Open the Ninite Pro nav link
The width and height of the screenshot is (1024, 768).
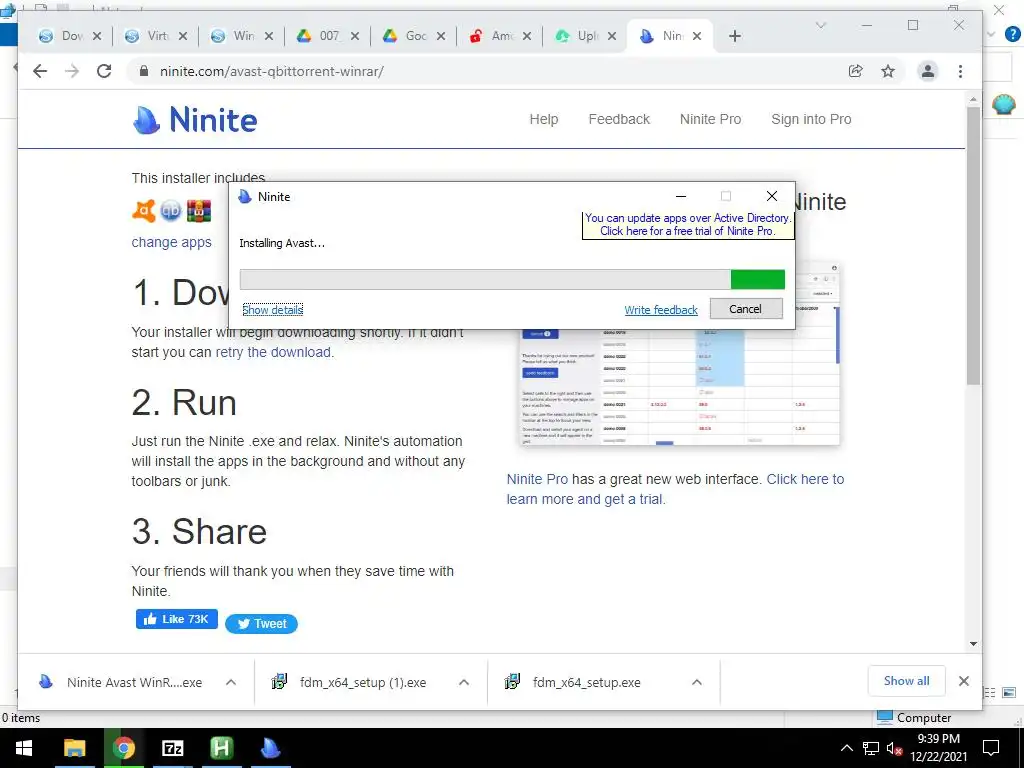click(x=711, y=120)
